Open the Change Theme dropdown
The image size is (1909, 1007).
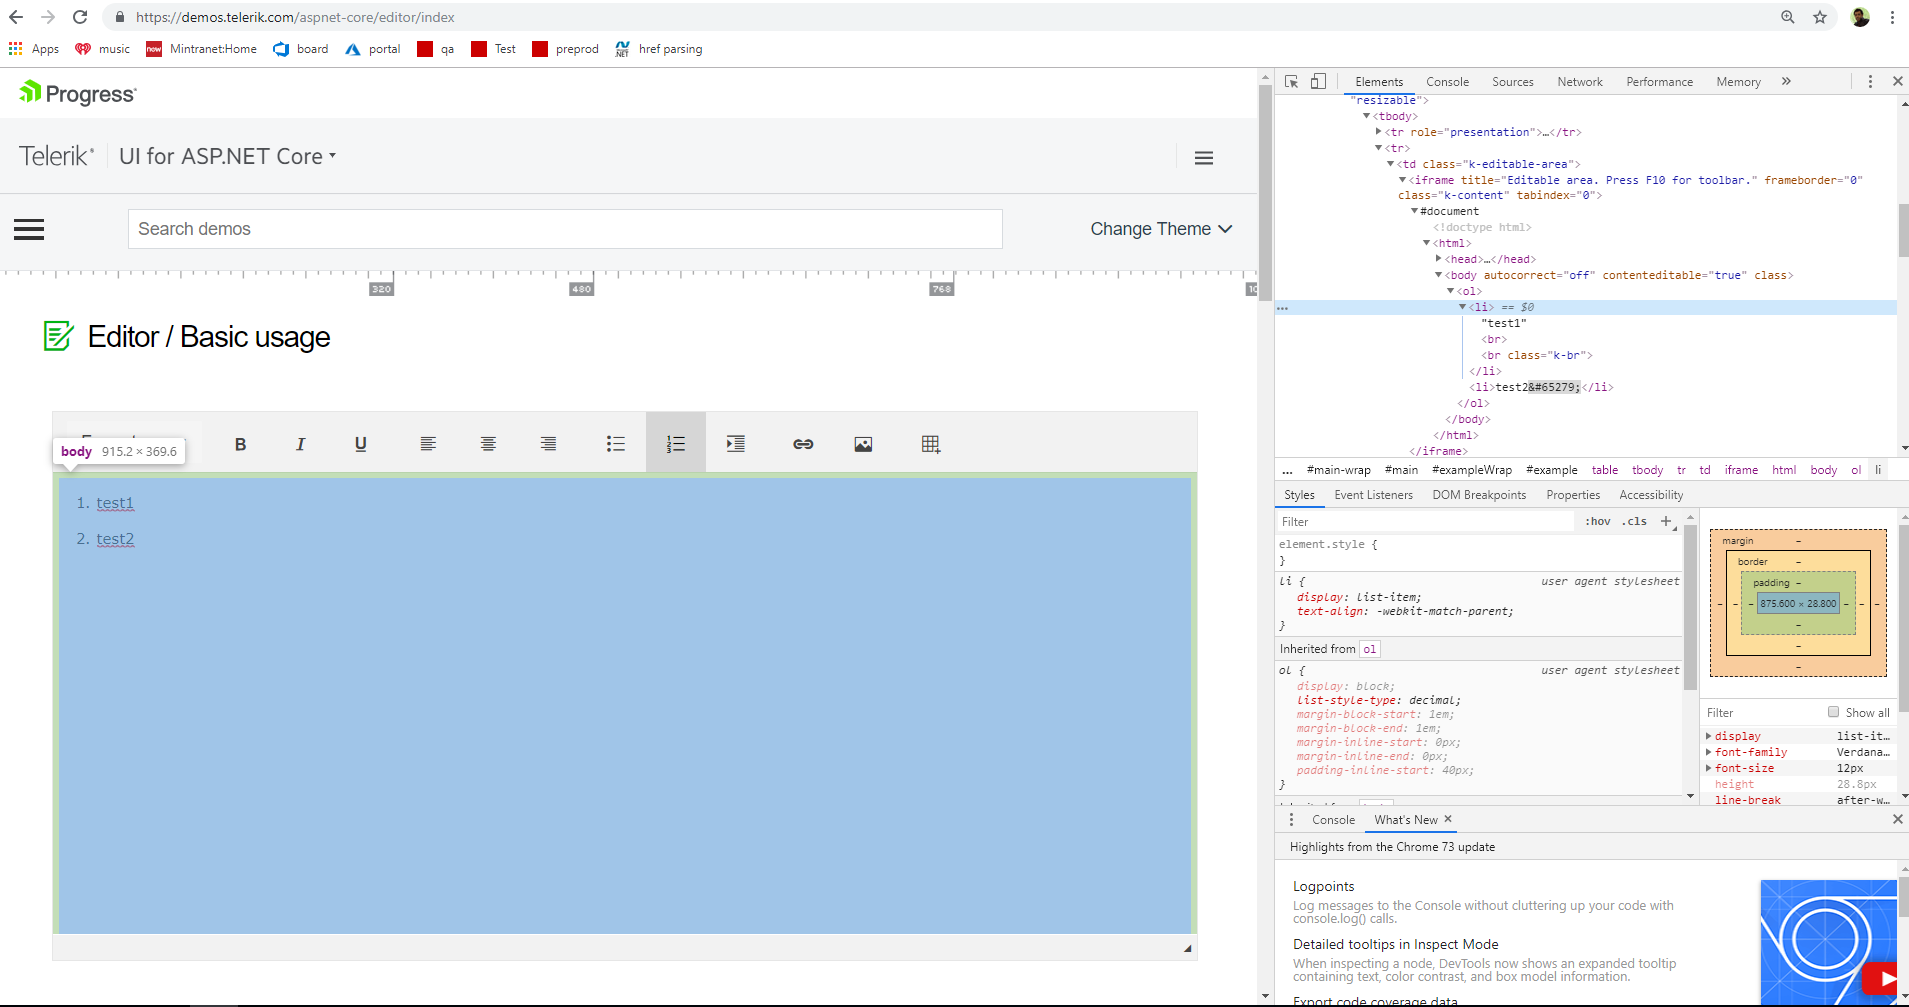pos(1161,229)
